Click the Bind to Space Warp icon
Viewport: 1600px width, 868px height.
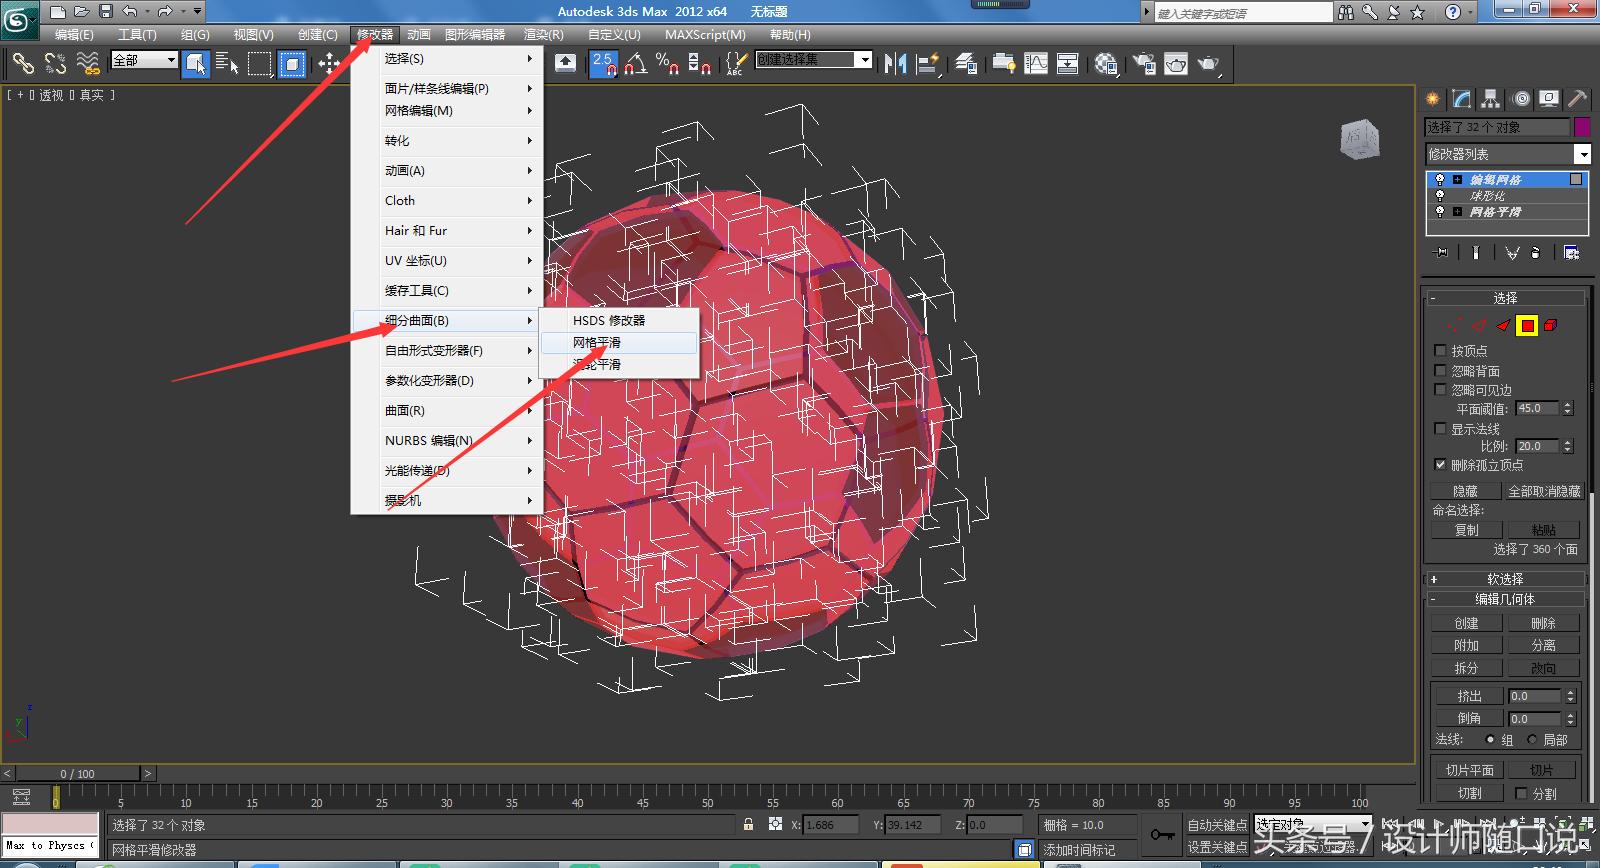88,64
